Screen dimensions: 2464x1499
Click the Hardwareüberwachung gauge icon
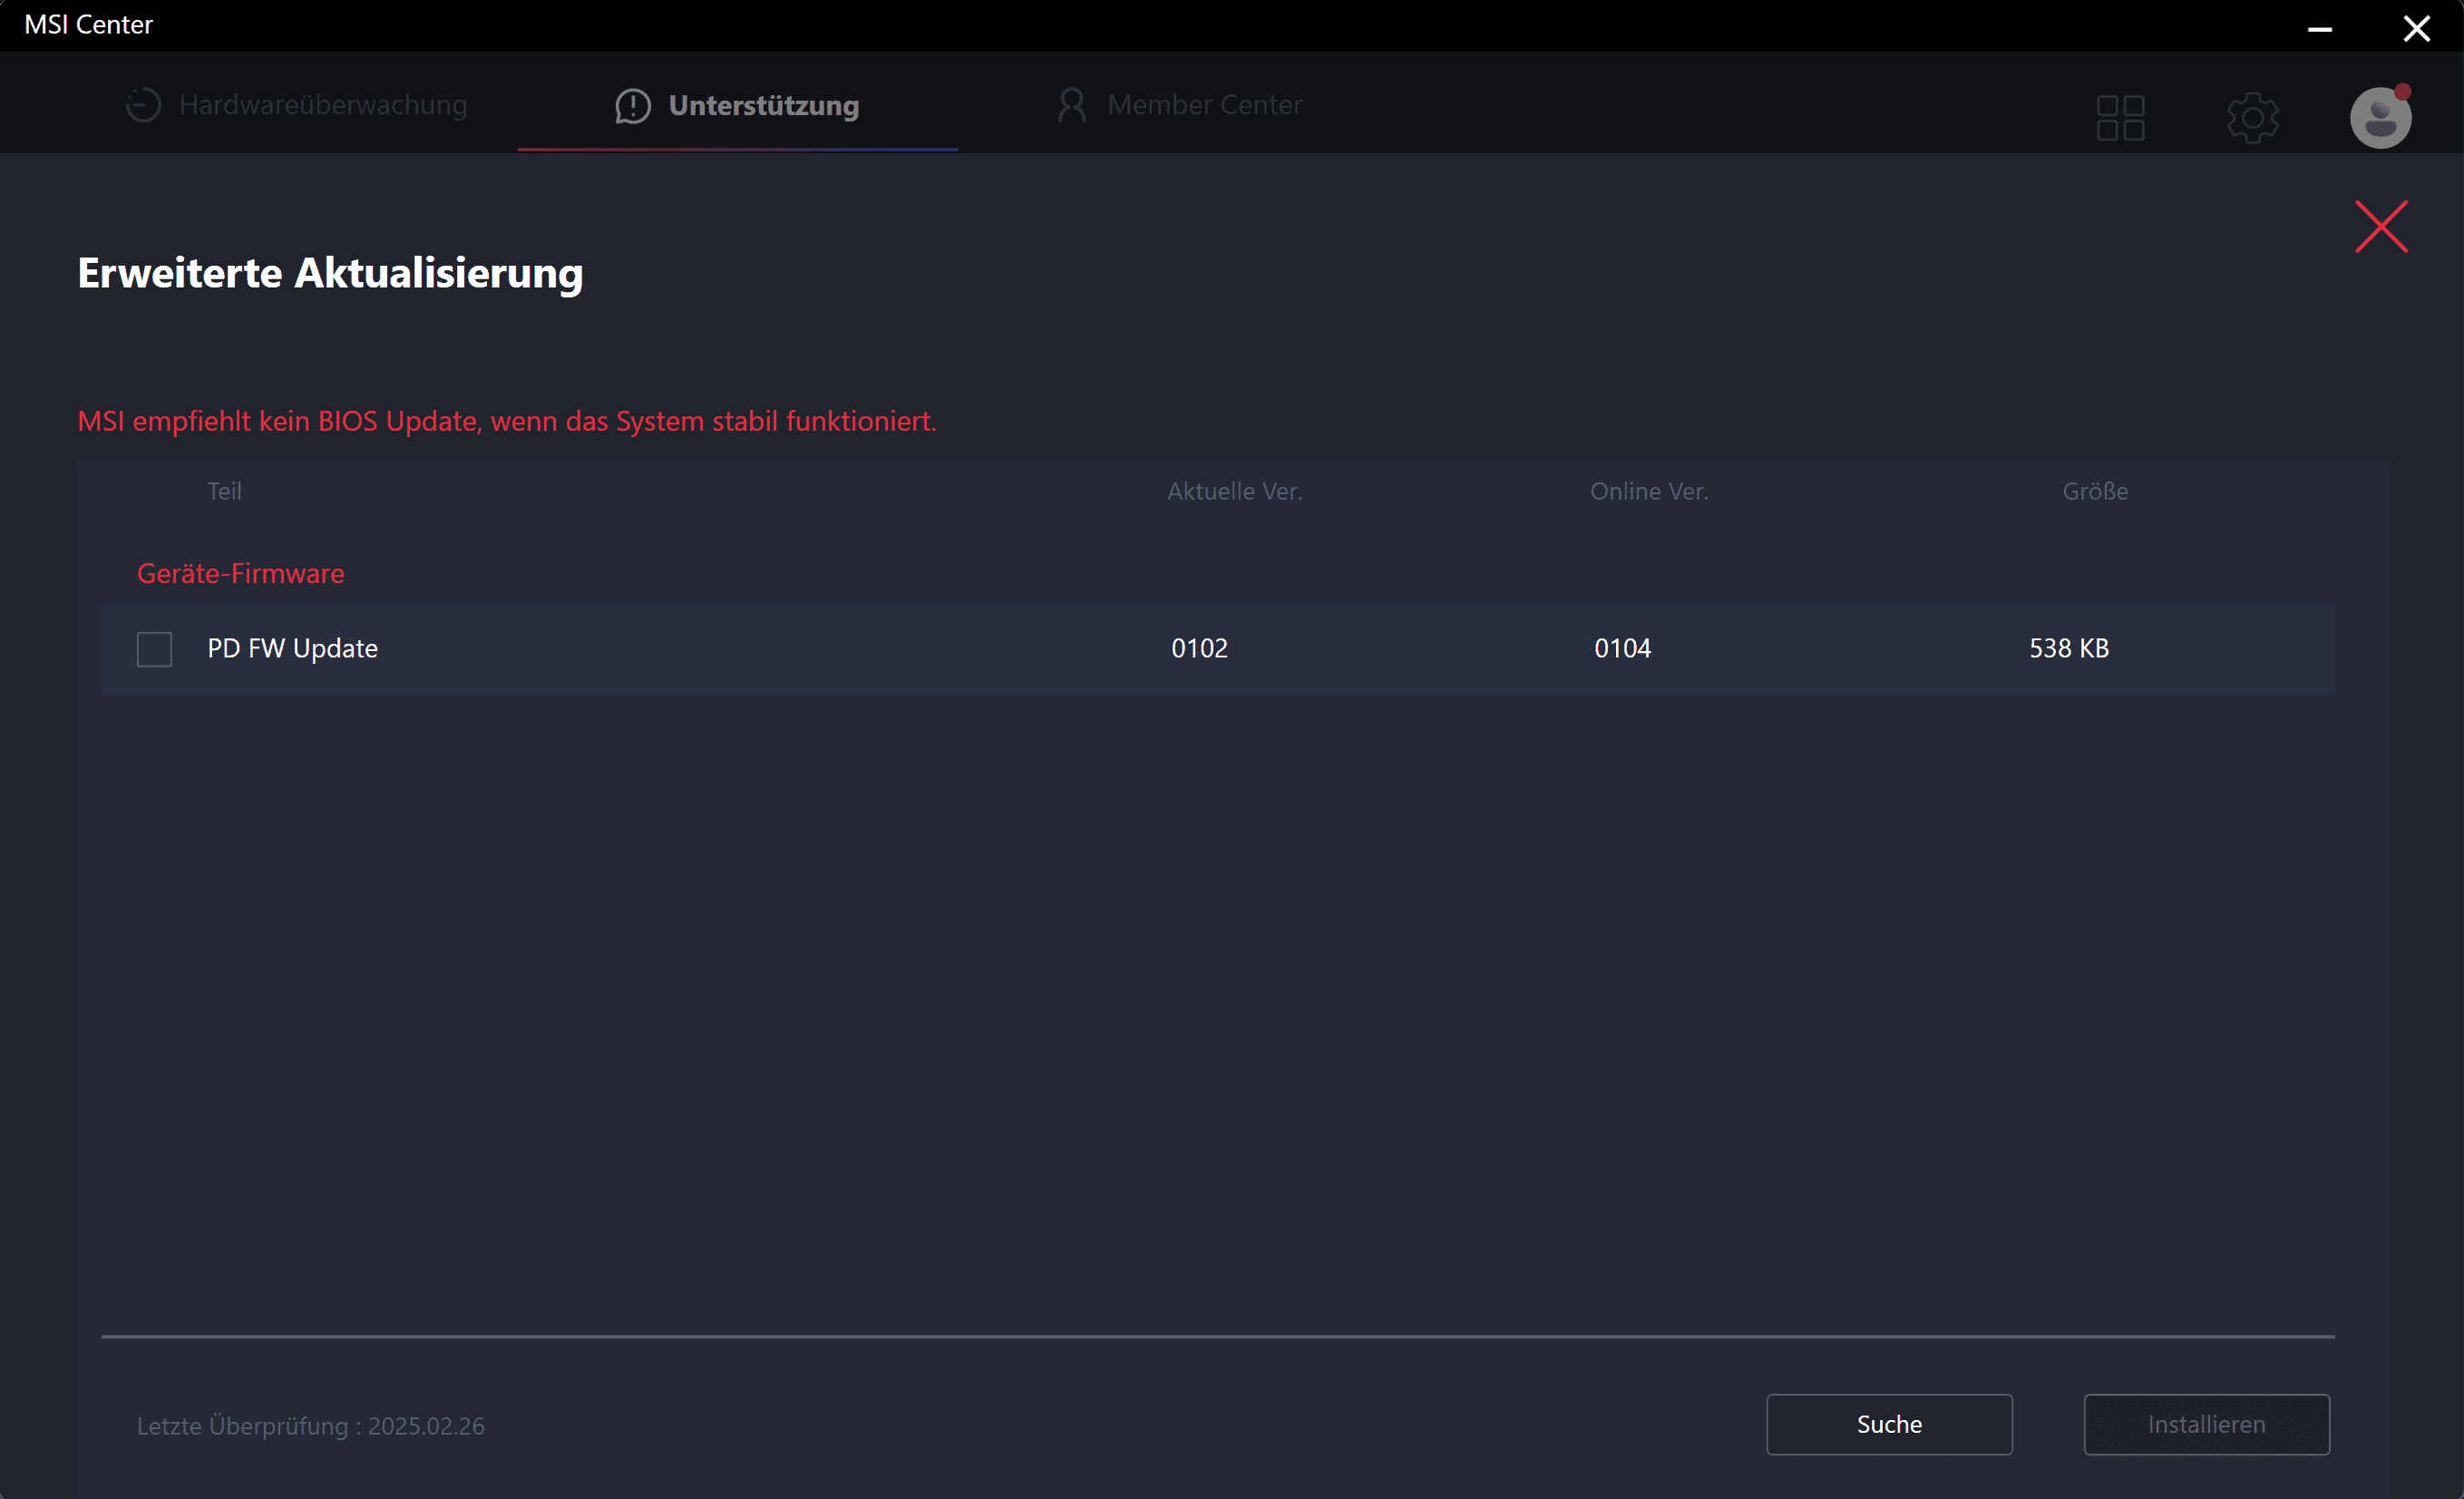(143, 105)
